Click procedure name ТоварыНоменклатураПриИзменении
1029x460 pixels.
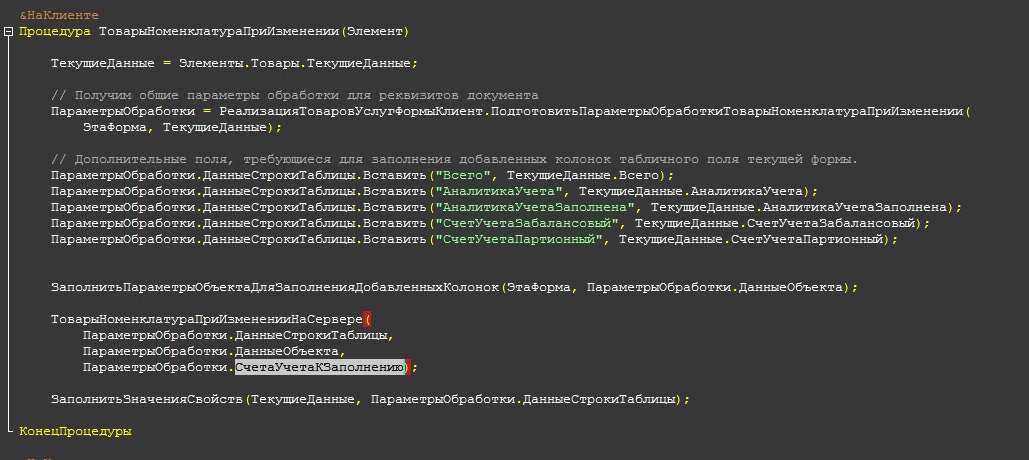pos(219,31)
